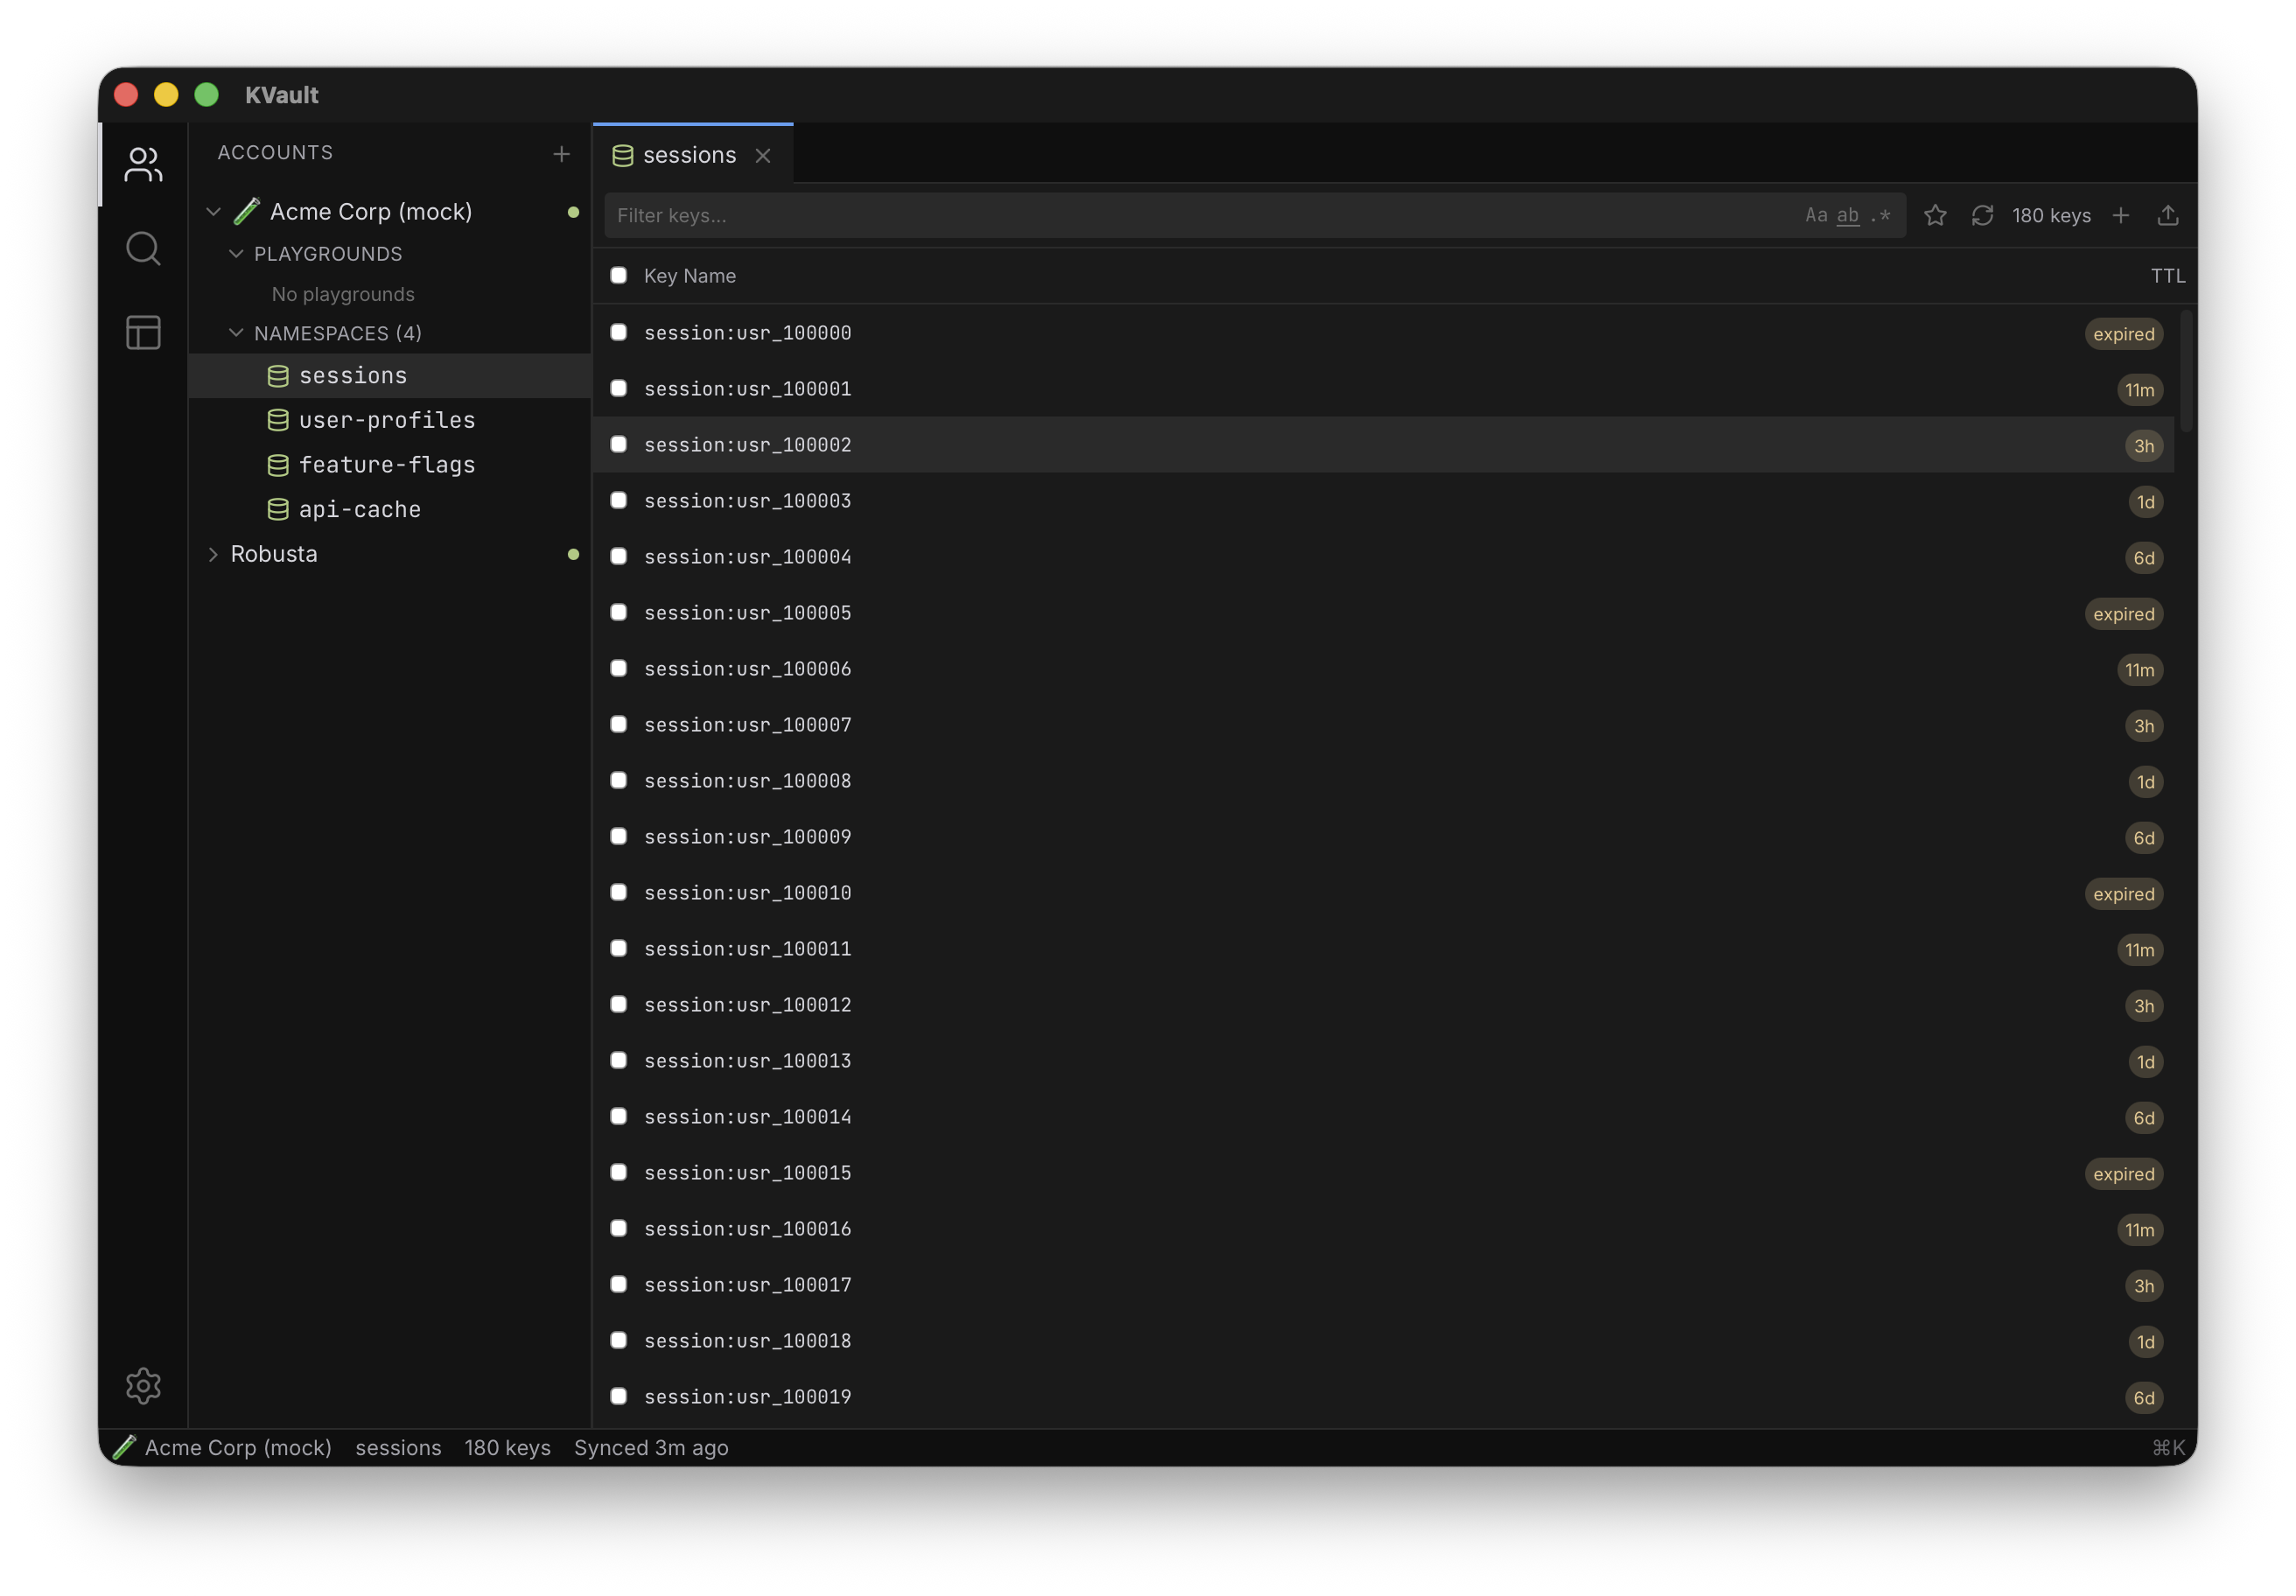
Task: Open the search panel
Action: coord(143,248)
